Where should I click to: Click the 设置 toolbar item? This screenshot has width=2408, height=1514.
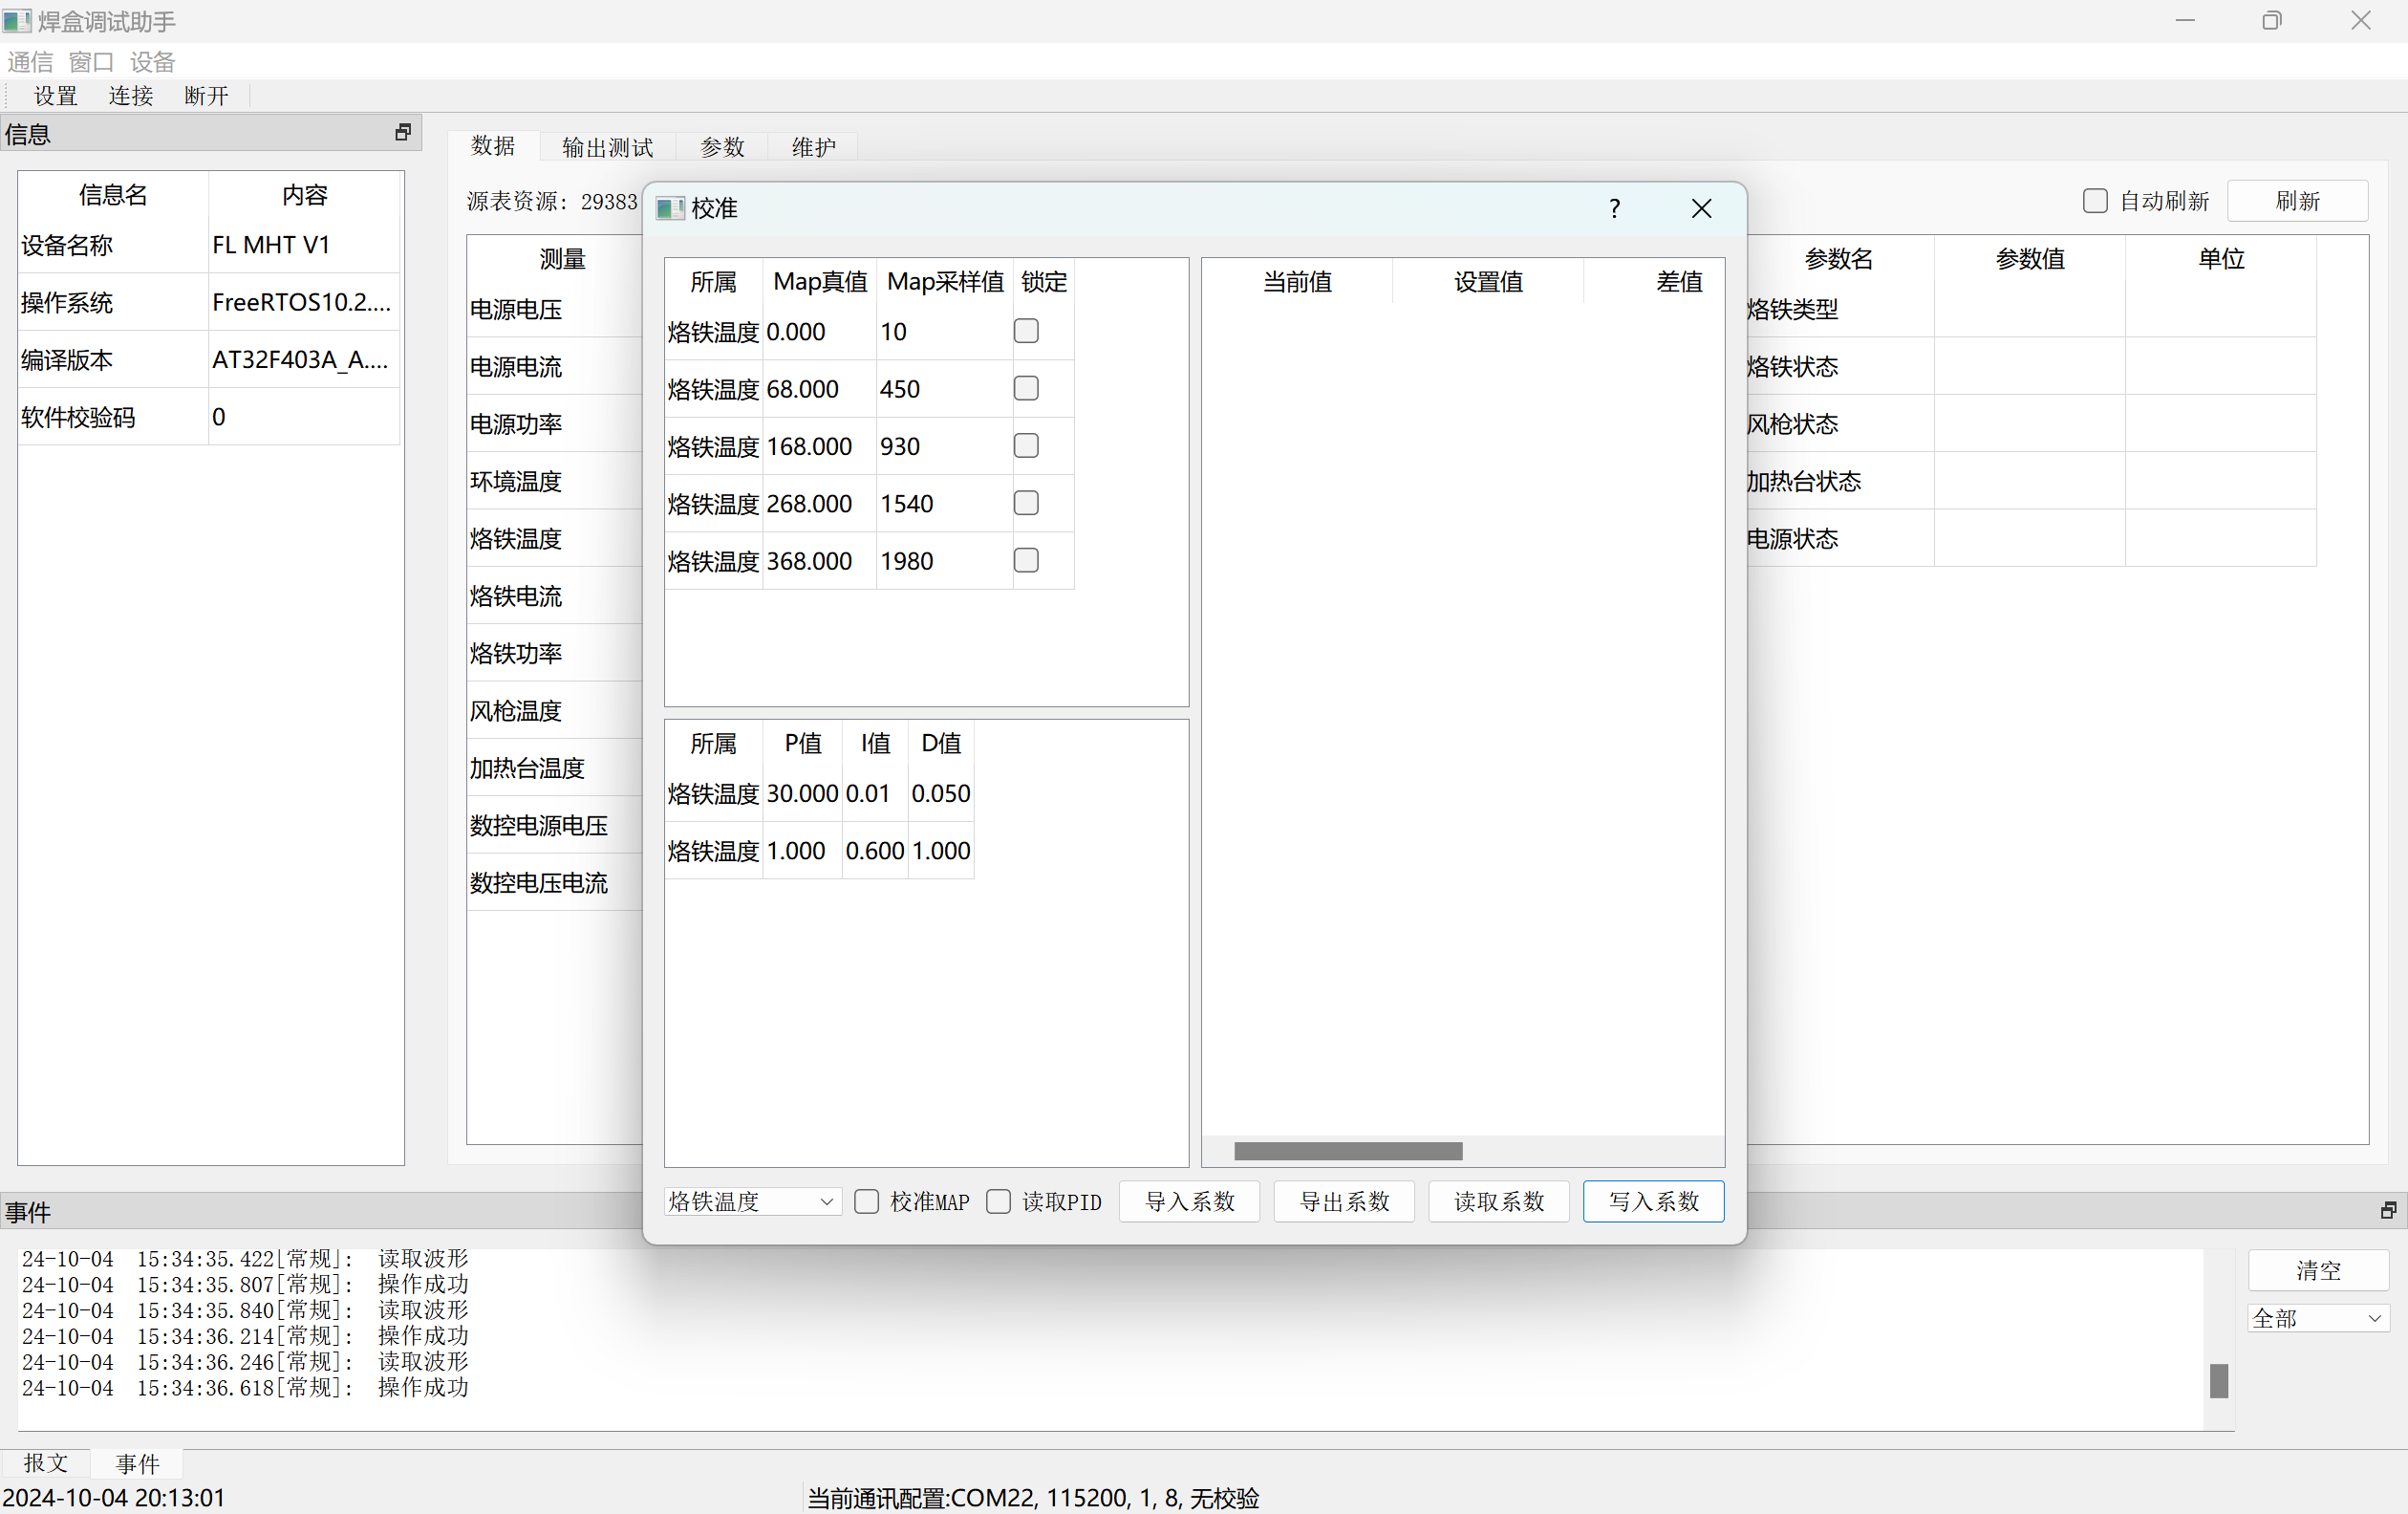55,96
